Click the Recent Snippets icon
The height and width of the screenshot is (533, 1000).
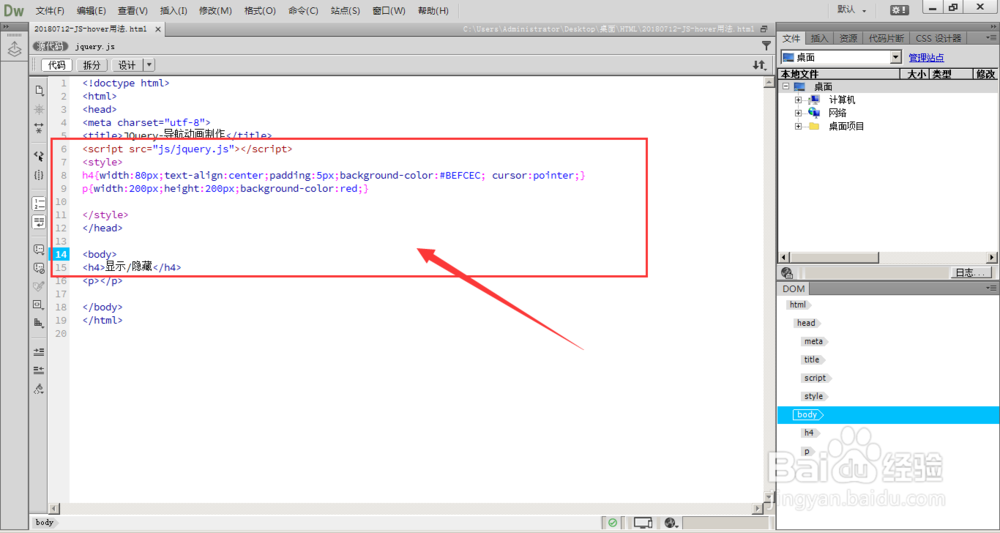[39, 305]
